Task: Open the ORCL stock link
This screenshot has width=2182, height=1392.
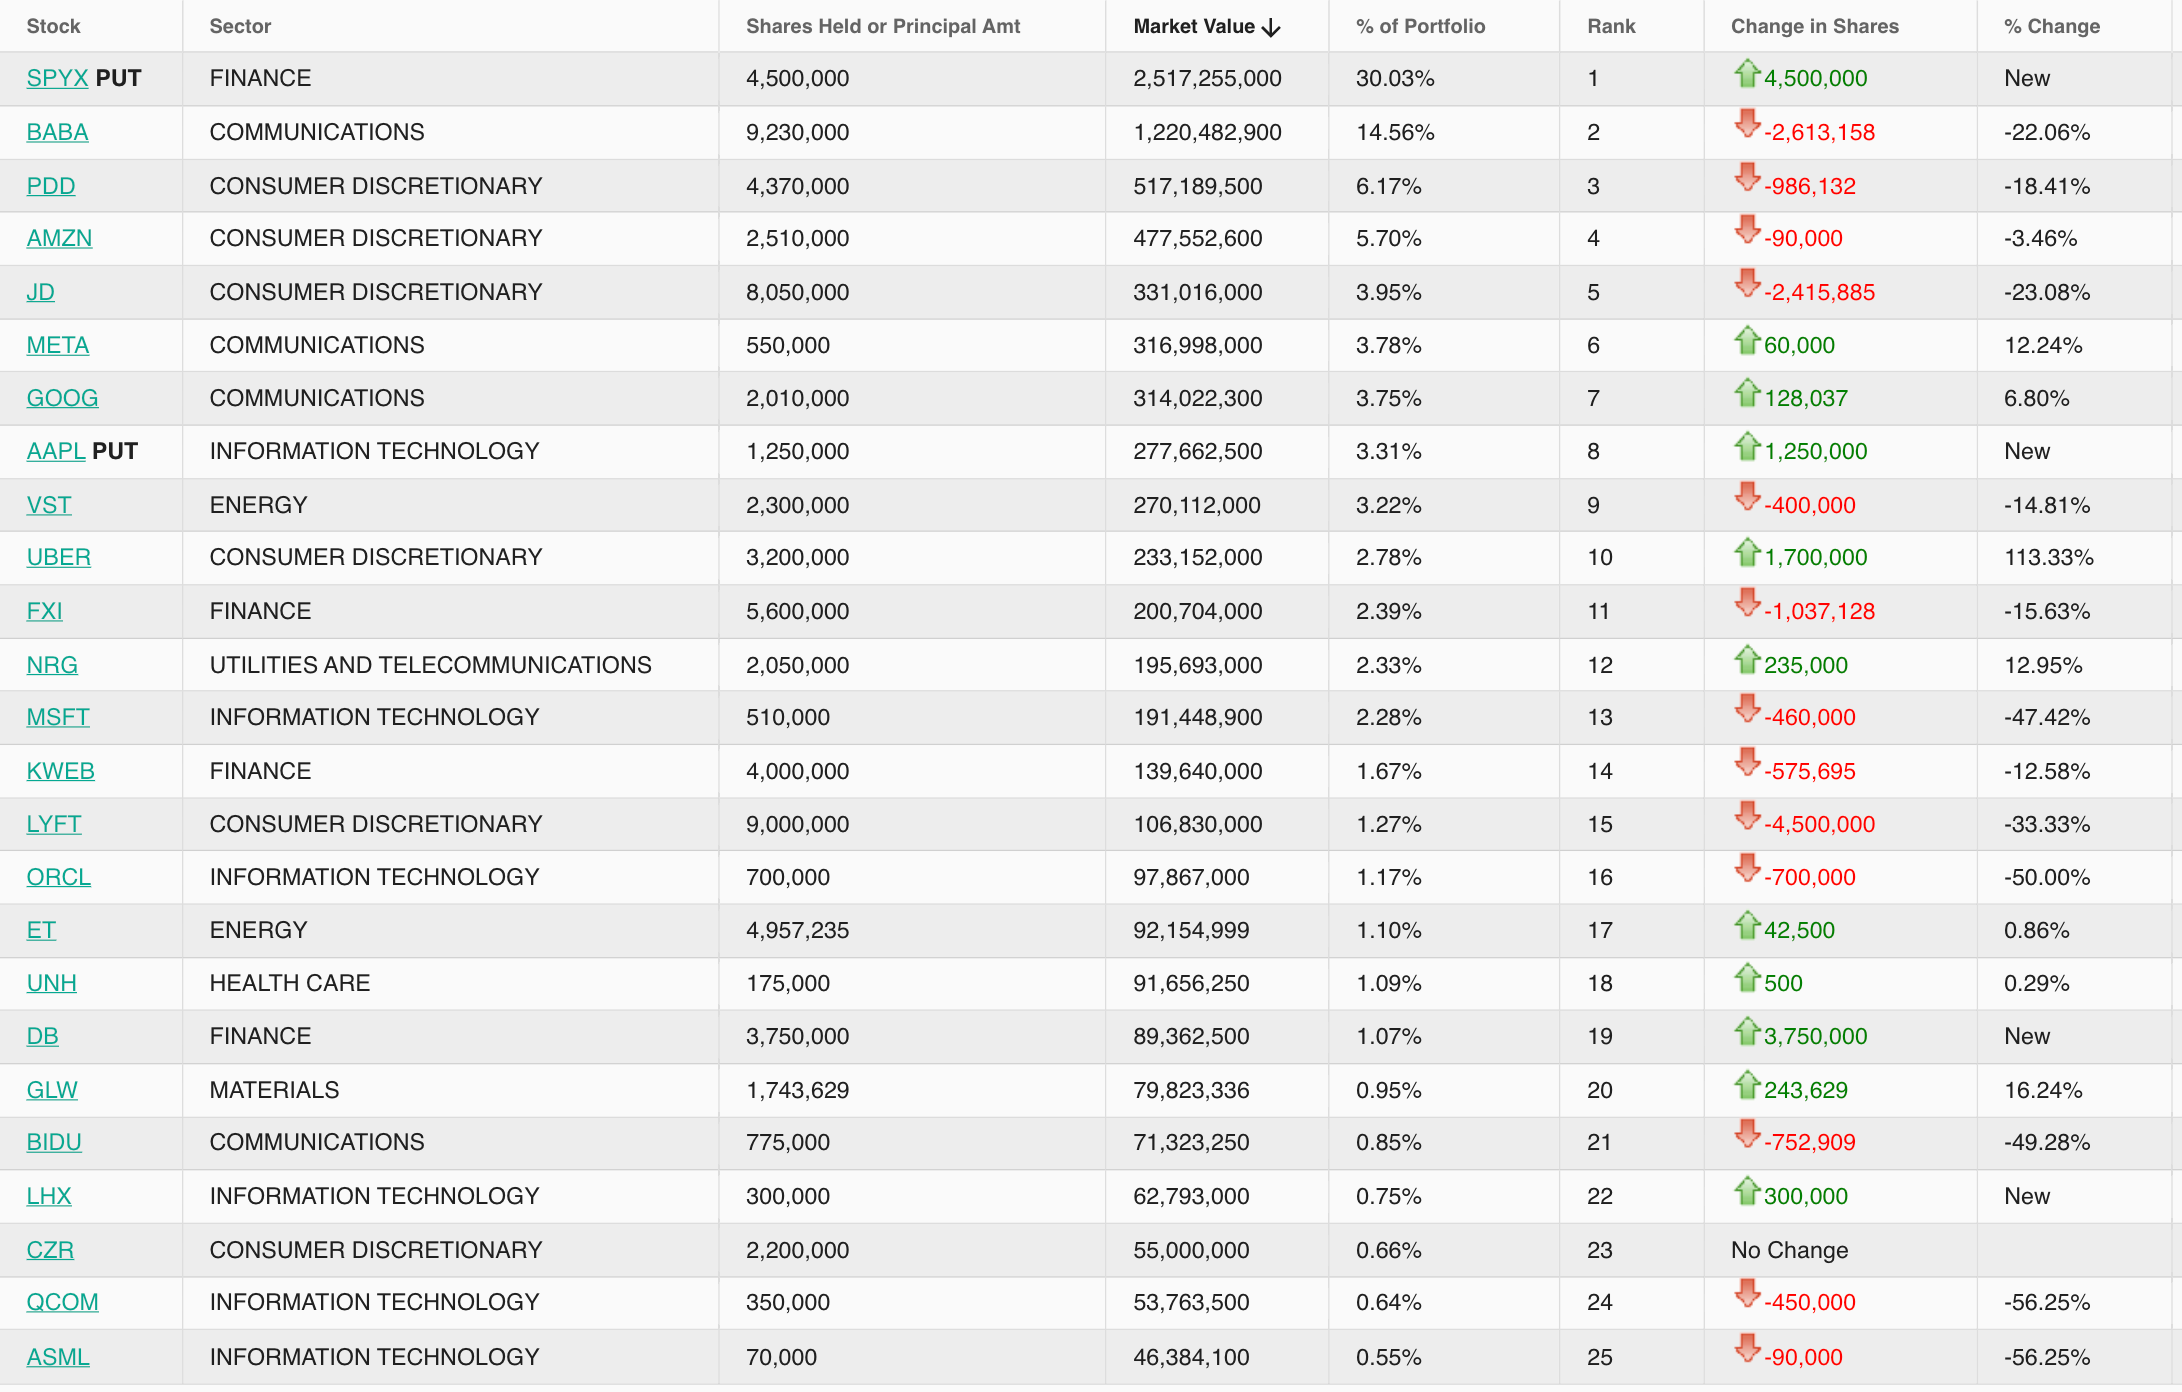Action: coord(58,877)
